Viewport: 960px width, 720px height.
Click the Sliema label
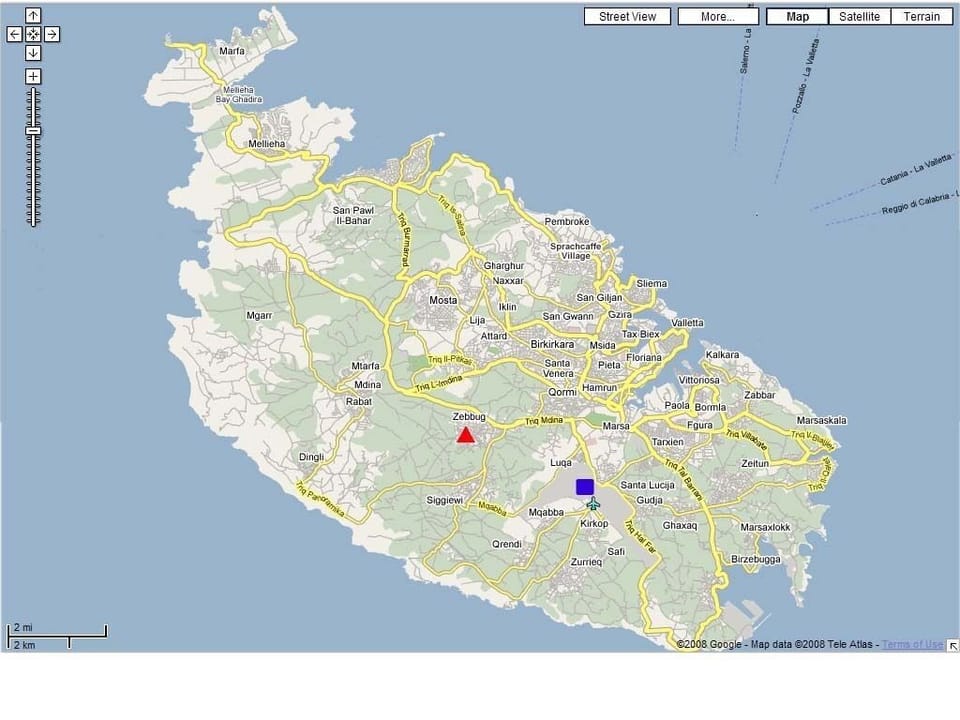coord(651,283)
